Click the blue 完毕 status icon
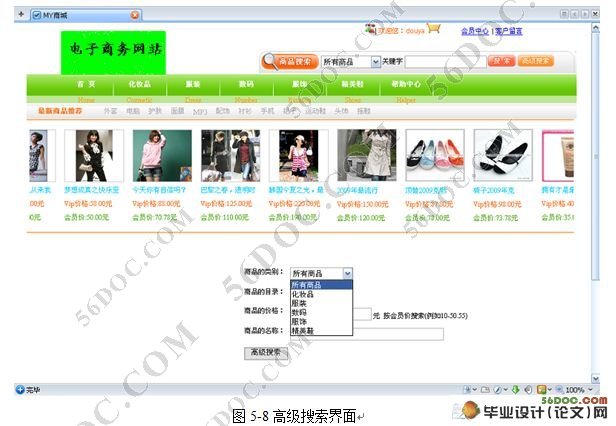The image size is (616, 426). 20,389
